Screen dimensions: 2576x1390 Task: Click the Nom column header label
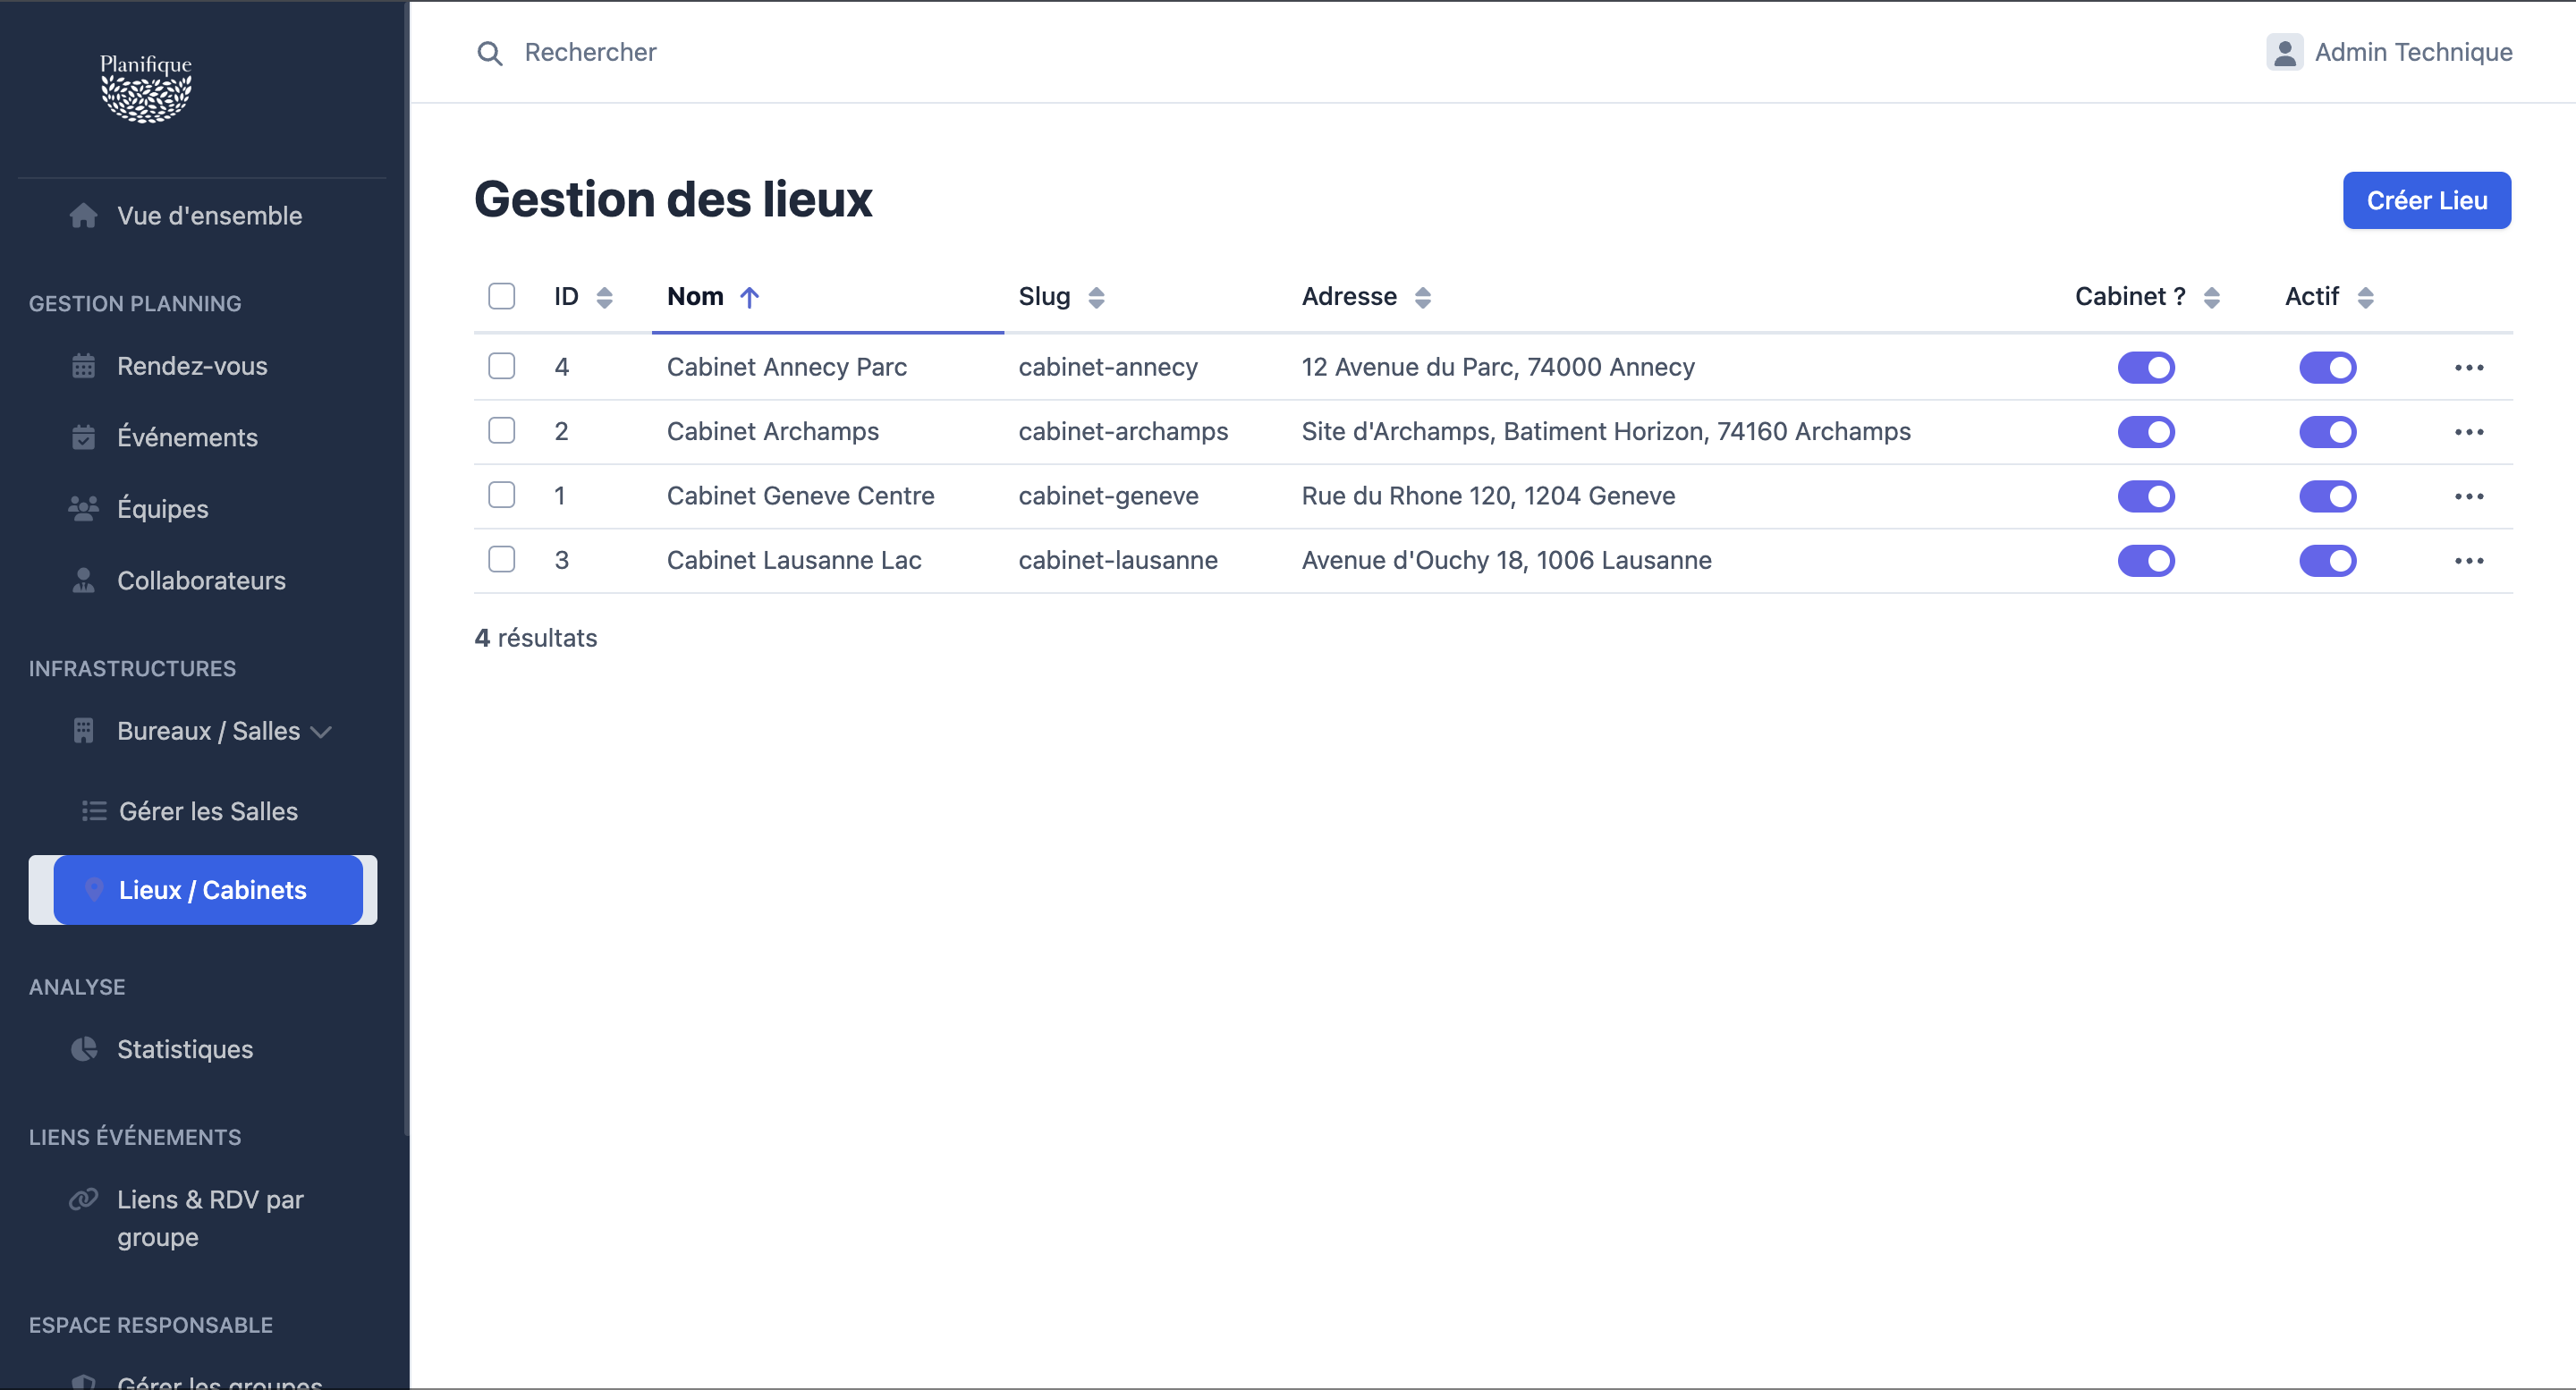(695, 296)
